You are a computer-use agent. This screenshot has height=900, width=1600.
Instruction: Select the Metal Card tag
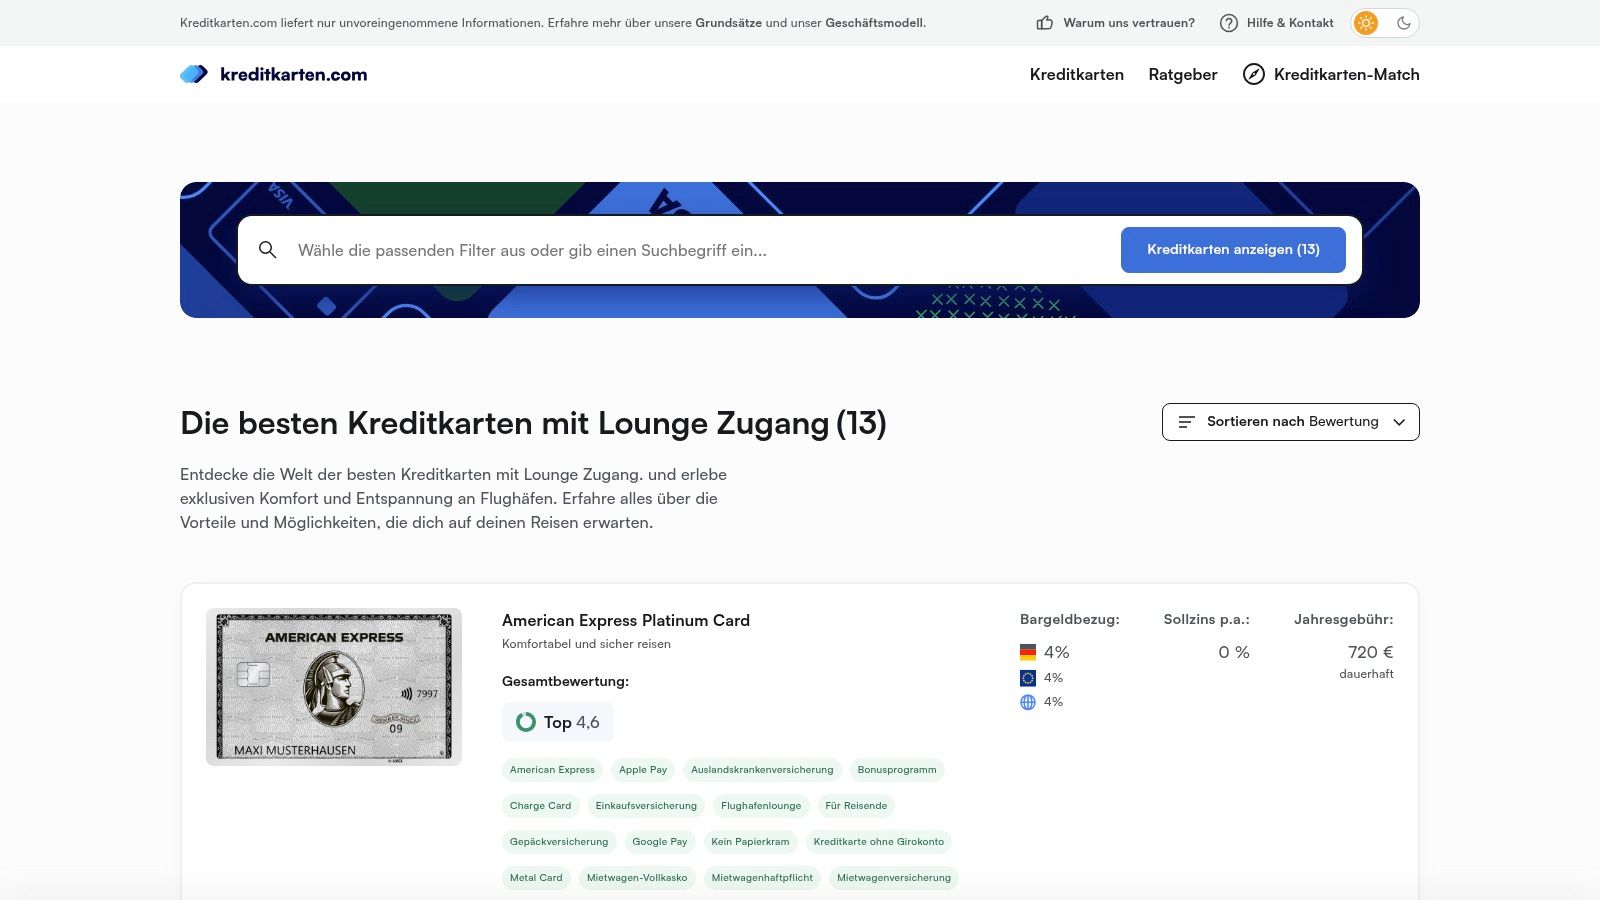click(x=536, y=878)
